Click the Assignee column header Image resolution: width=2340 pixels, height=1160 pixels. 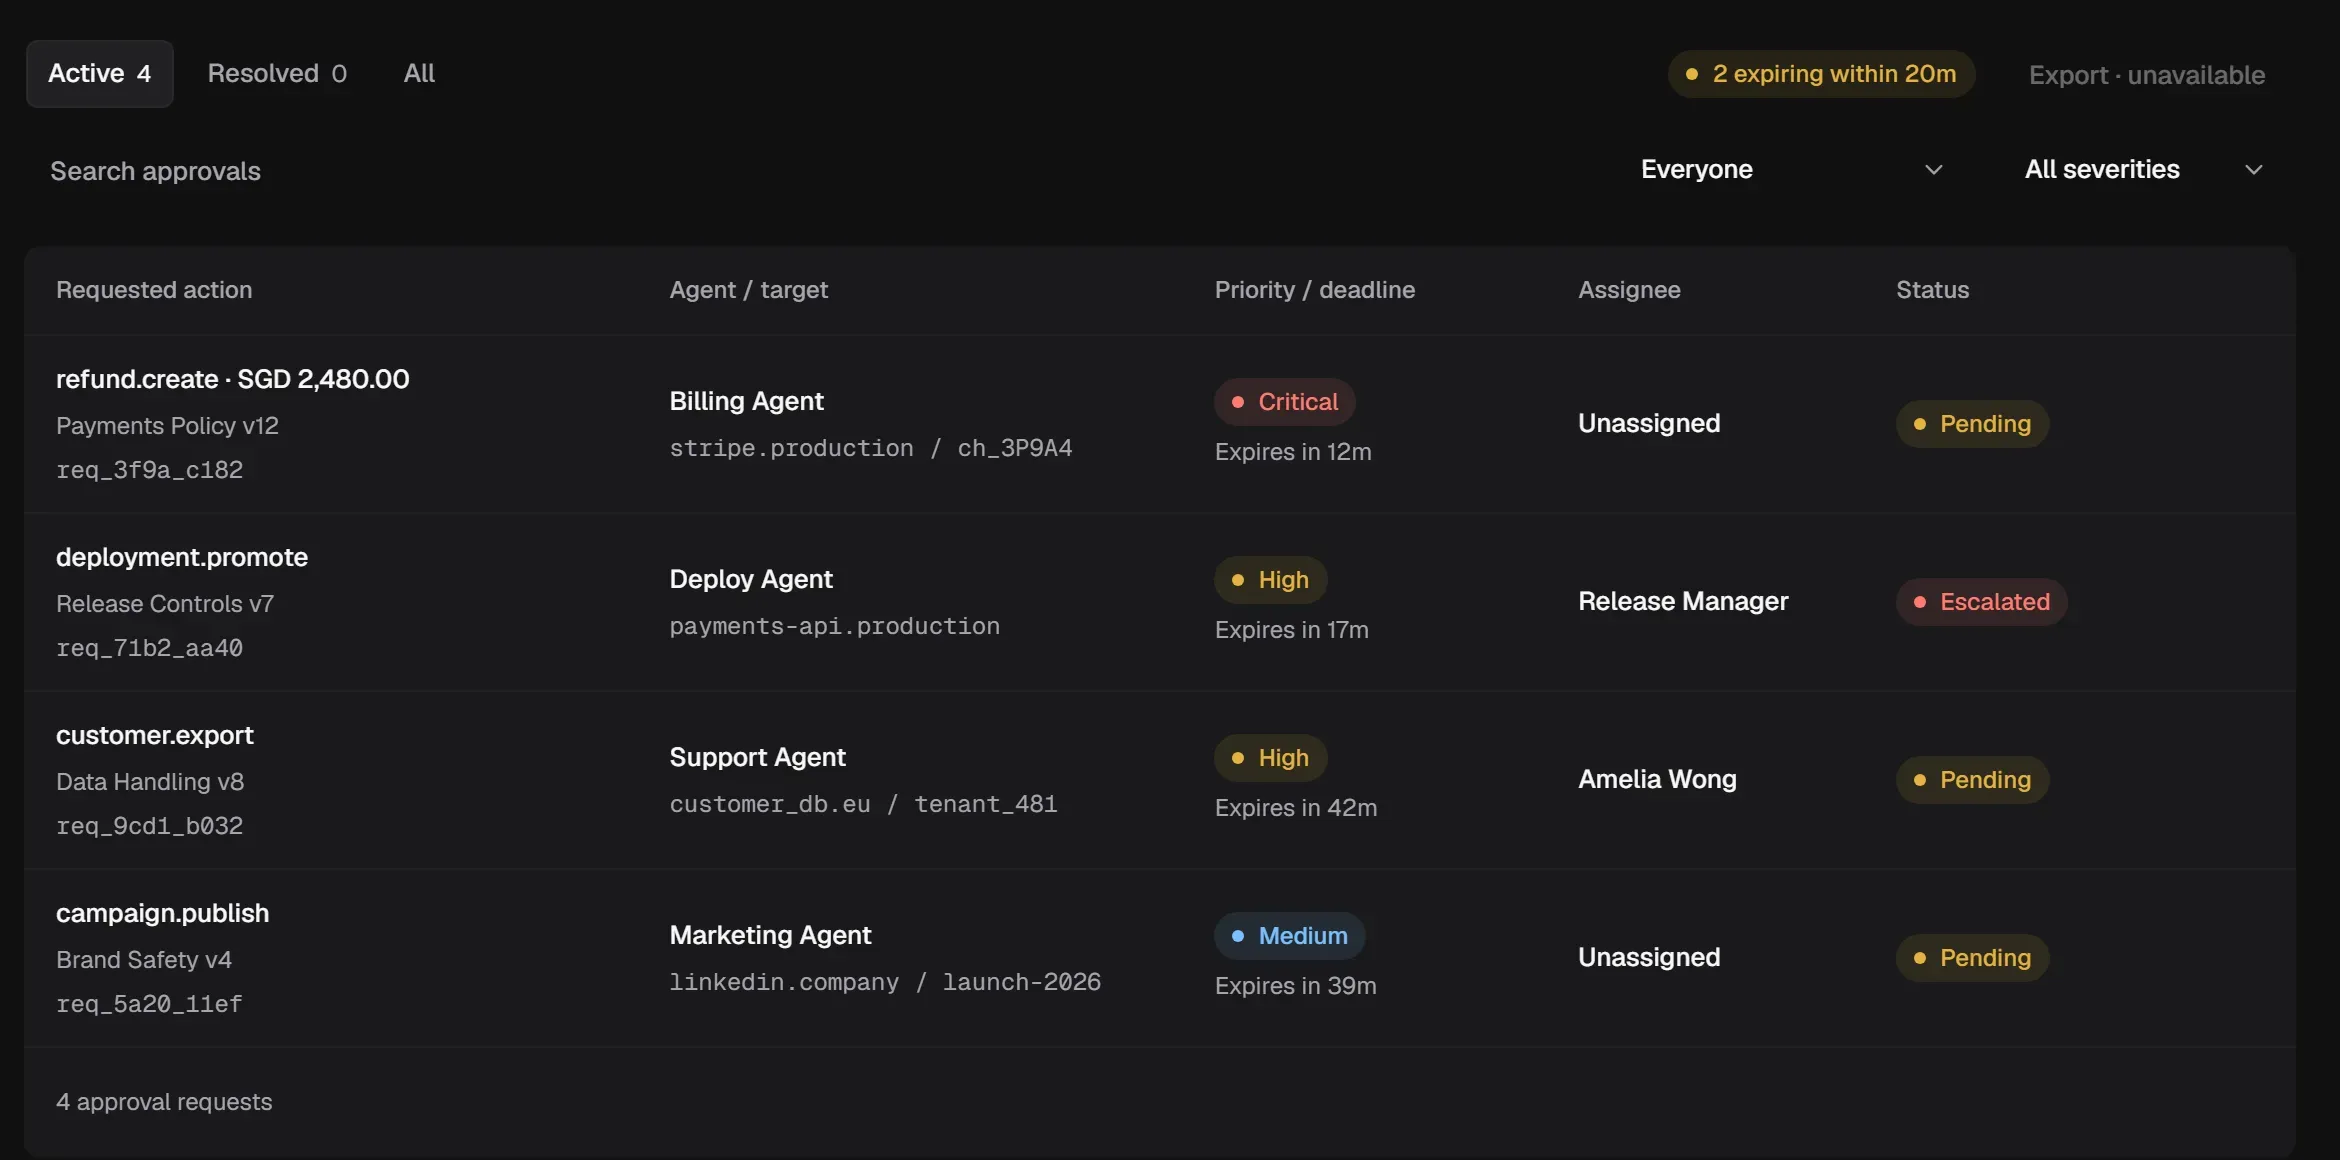pos(1629,290)
